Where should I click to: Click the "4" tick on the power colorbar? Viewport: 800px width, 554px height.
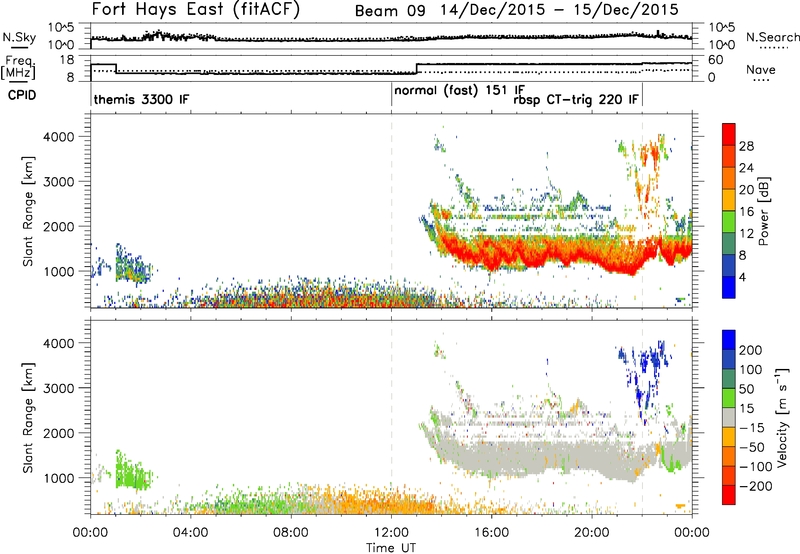point(743,277)
